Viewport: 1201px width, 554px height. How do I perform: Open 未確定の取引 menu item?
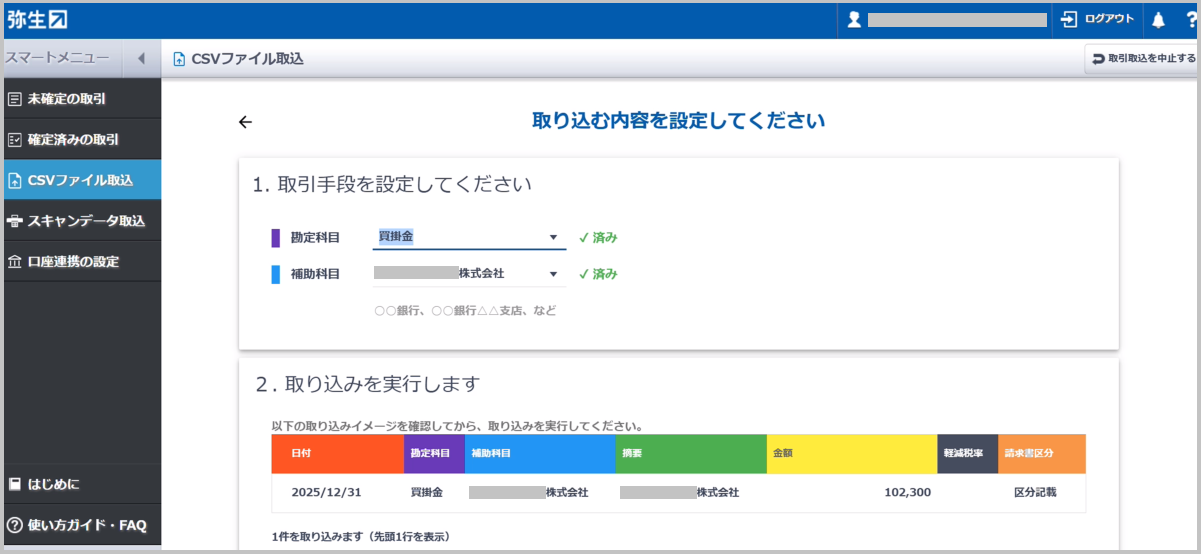coord(82,98)
